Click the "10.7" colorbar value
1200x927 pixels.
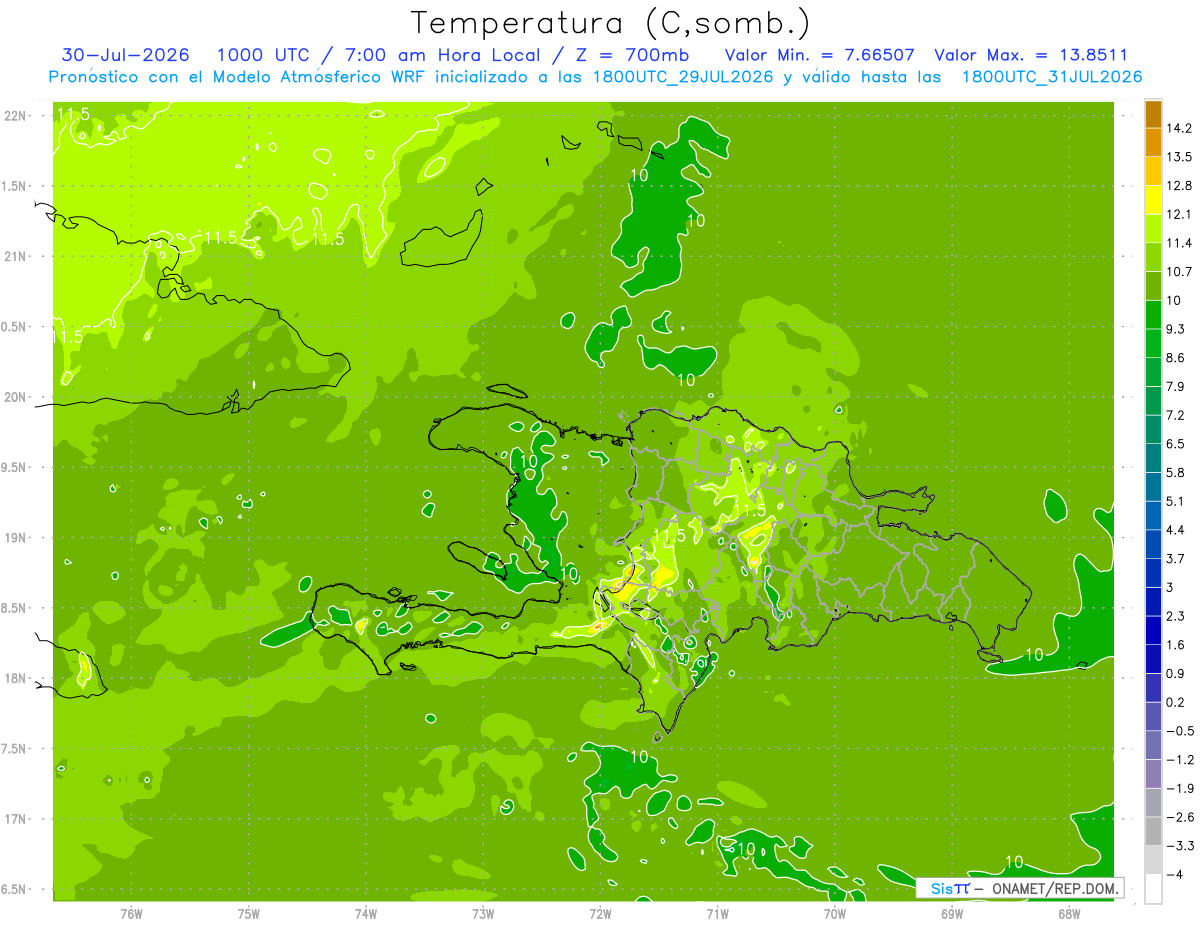click(1179, 272)
